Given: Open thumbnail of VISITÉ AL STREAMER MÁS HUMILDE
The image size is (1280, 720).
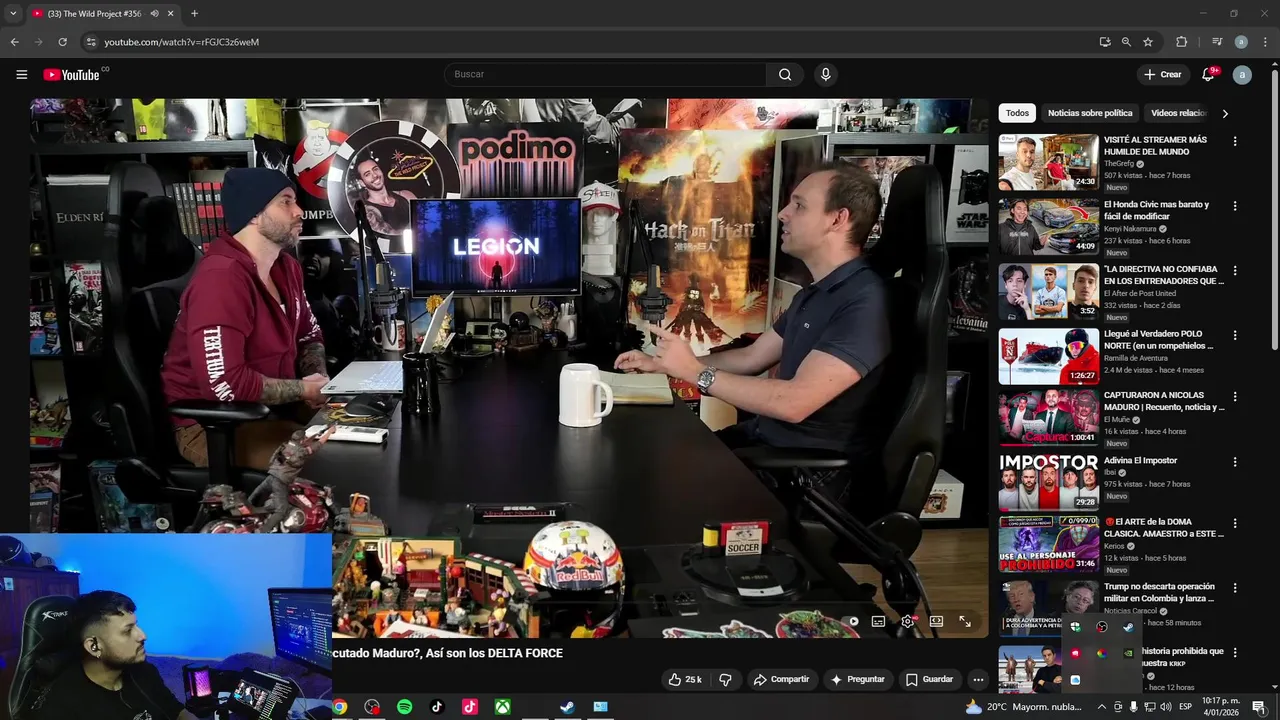Looking at the screenshot, I should click(x=1048, y=162).
